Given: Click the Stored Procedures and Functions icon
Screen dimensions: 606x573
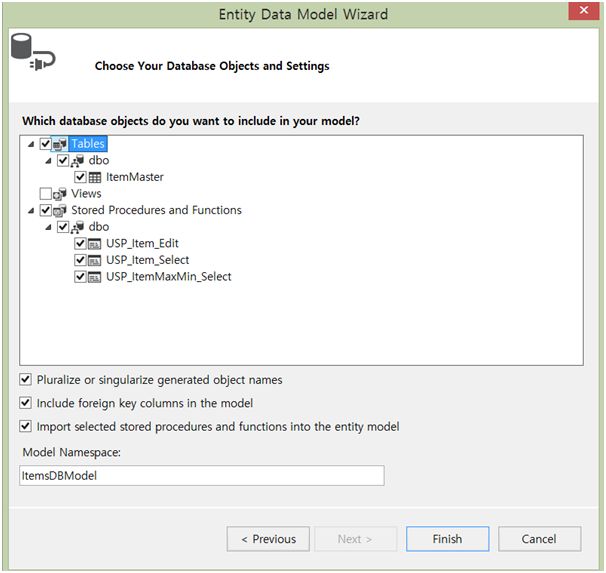Looking at the screenshot, I should tap(60, 210).
